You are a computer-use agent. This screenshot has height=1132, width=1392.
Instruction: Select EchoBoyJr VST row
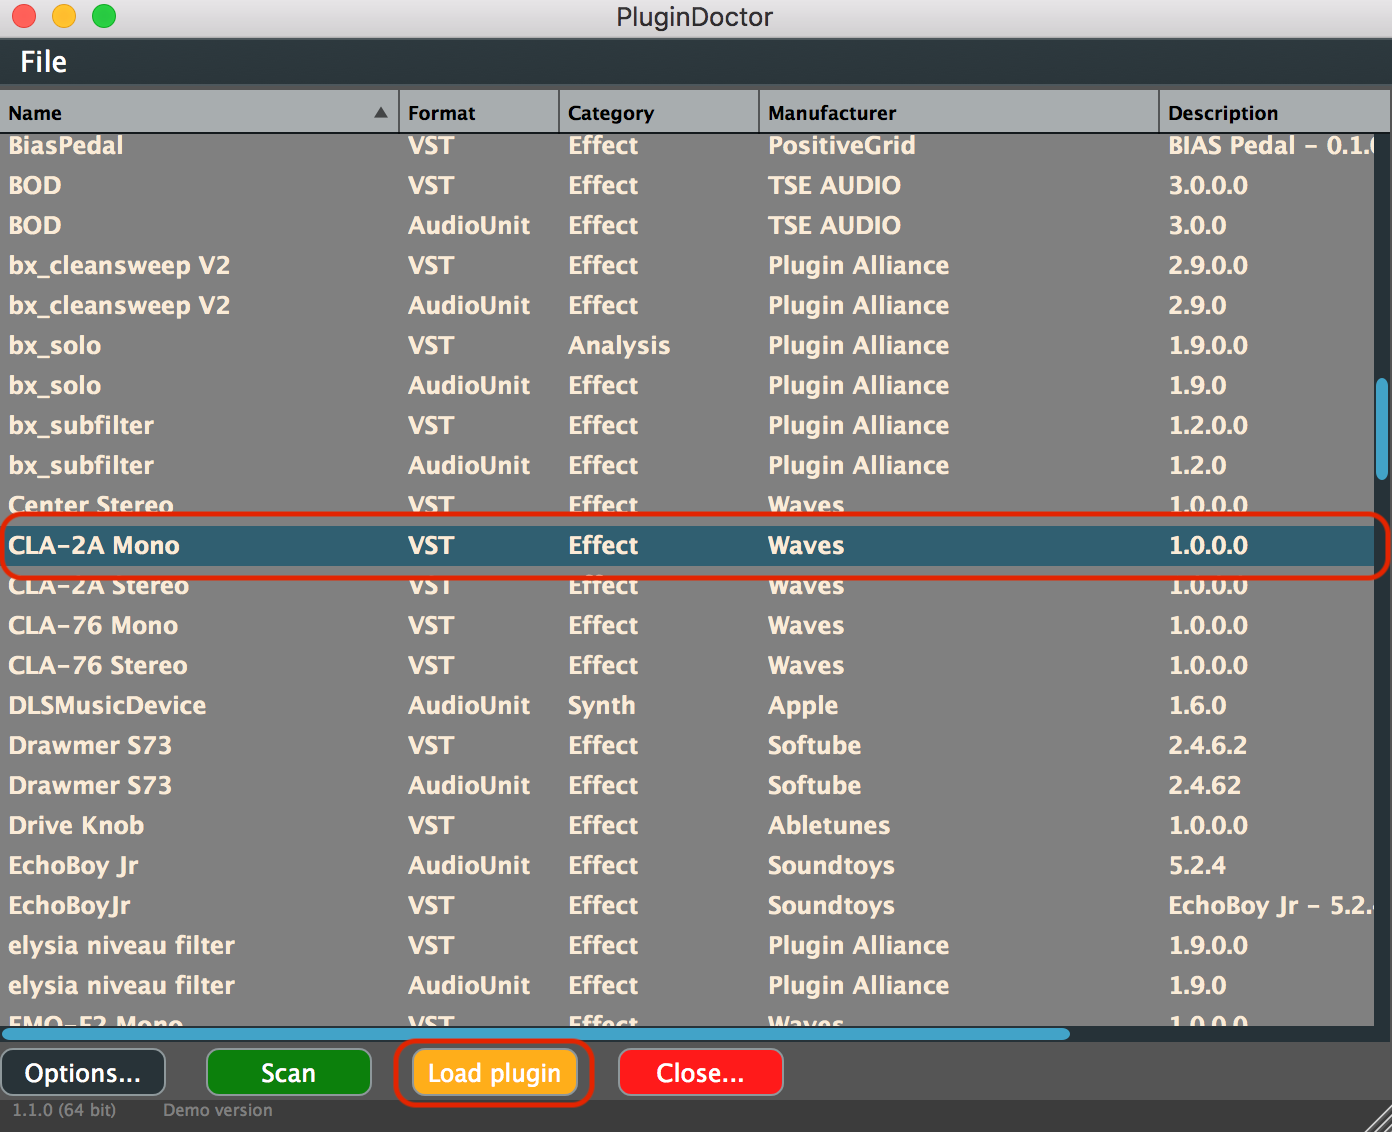pyautogui.click(x=687, y=906)
